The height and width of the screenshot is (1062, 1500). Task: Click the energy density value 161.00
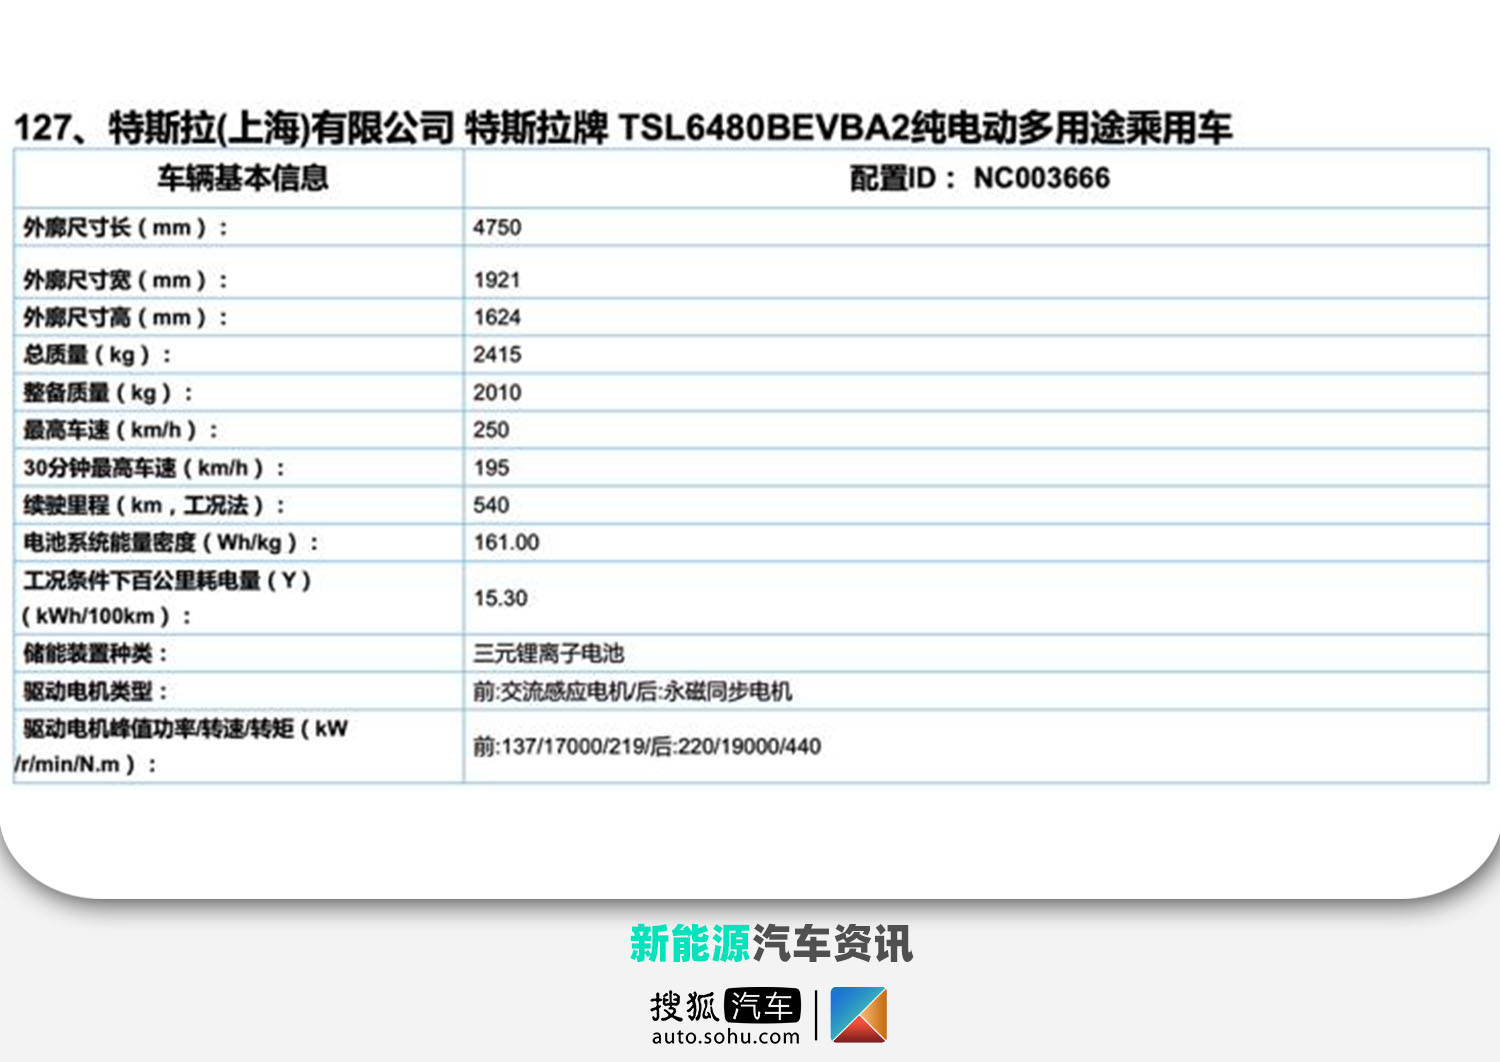click(506, 542)
